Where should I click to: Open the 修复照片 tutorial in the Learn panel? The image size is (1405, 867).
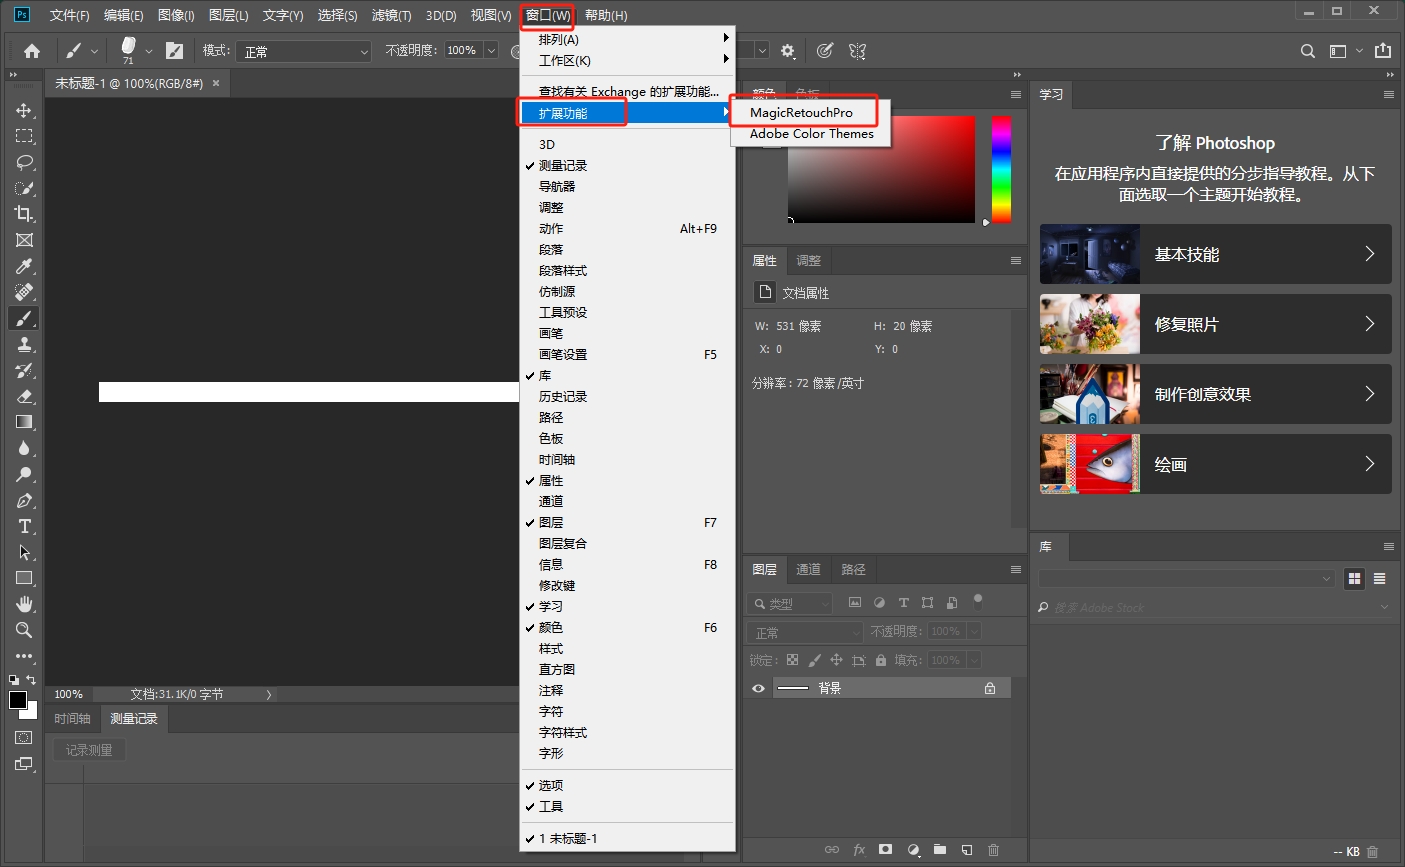(x=1213, y=324)
